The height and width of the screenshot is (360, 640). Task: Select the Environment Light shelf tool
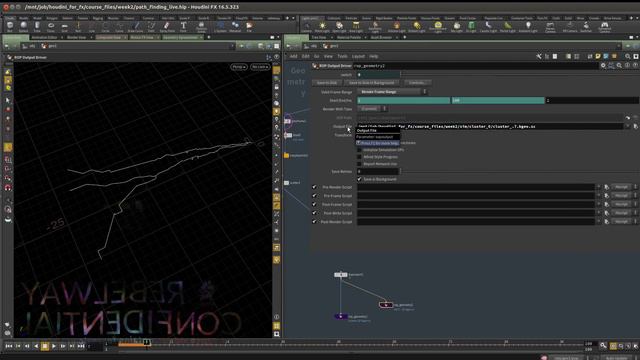pos(438,27)
